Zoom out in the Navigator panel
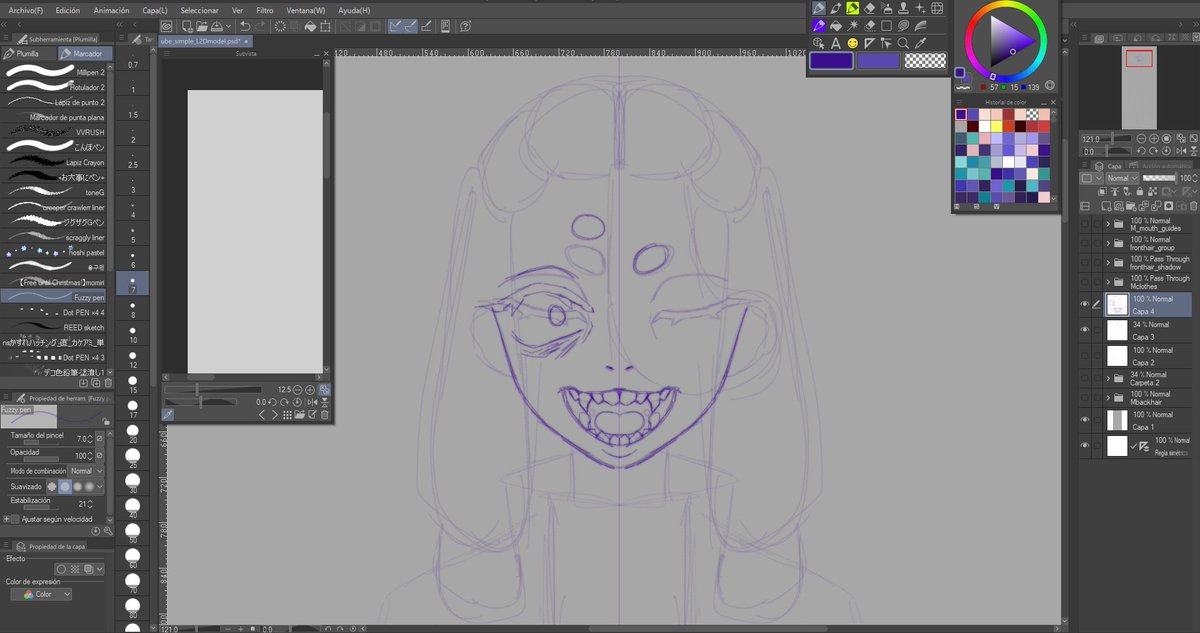The height and width of the screenshot is (633, 1200). 1141,138
